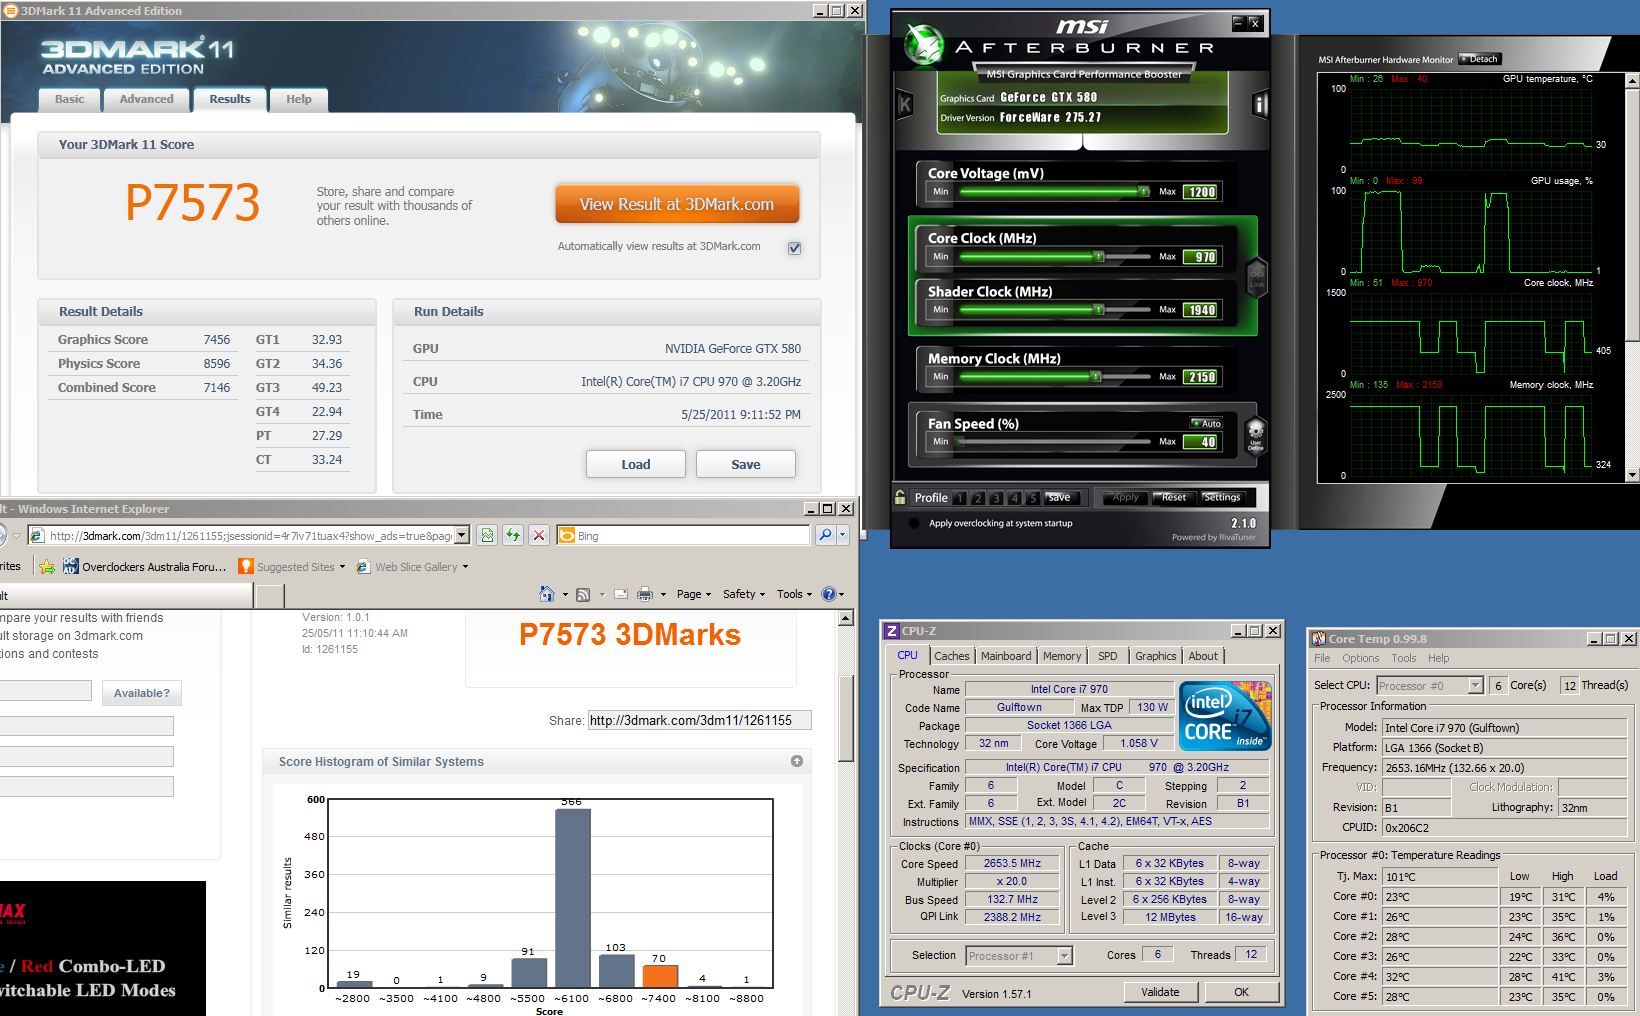Detach the Afterburner hardware monitor
The image size is (1640, 1016).
1479,59
